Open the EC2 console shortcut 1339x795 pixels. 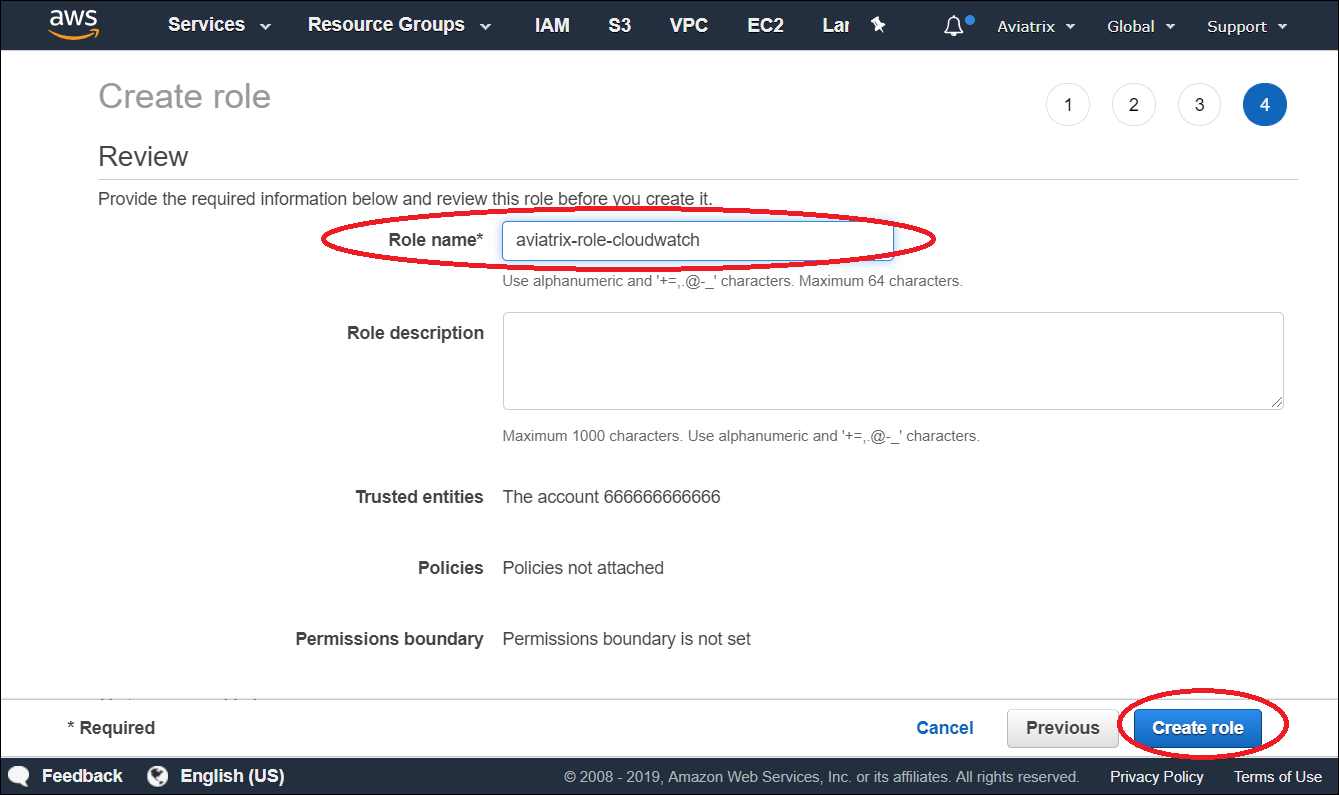point(765,25)
